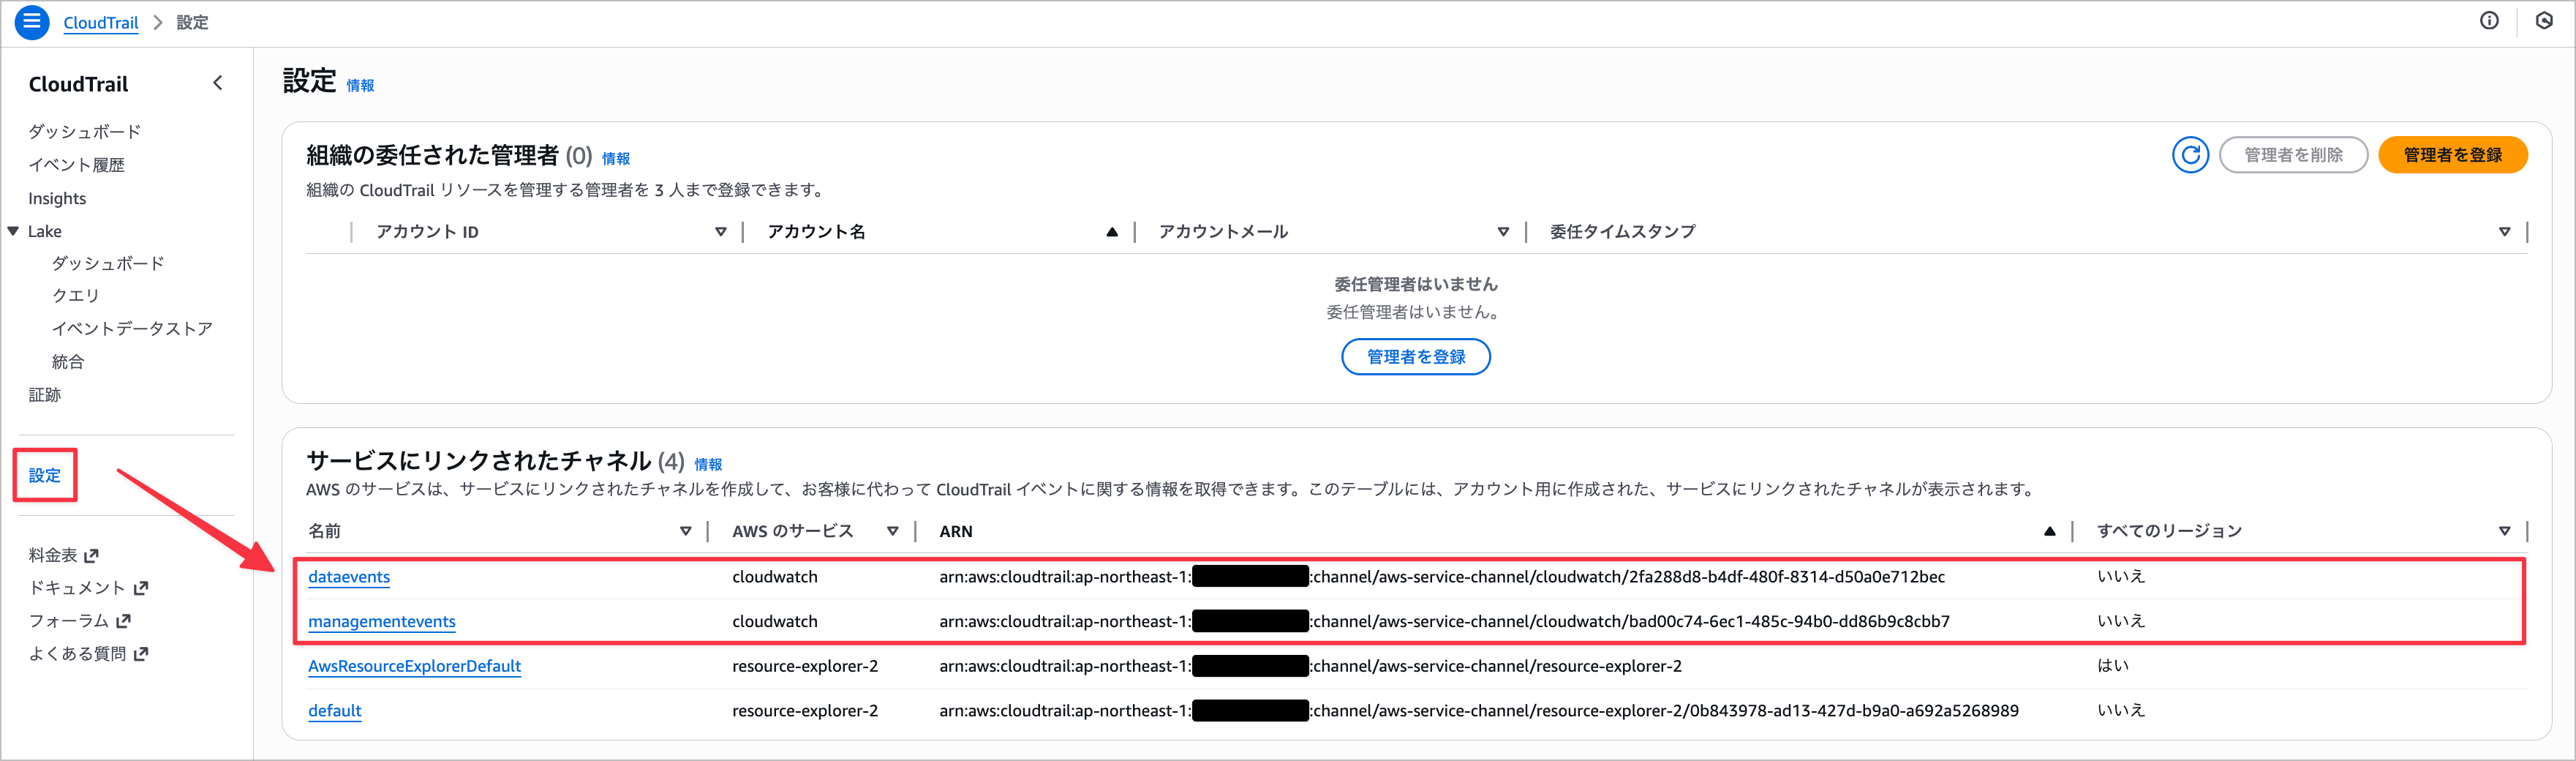
Task: Open クエリ under Lake
Action: (x=76, y=296)
